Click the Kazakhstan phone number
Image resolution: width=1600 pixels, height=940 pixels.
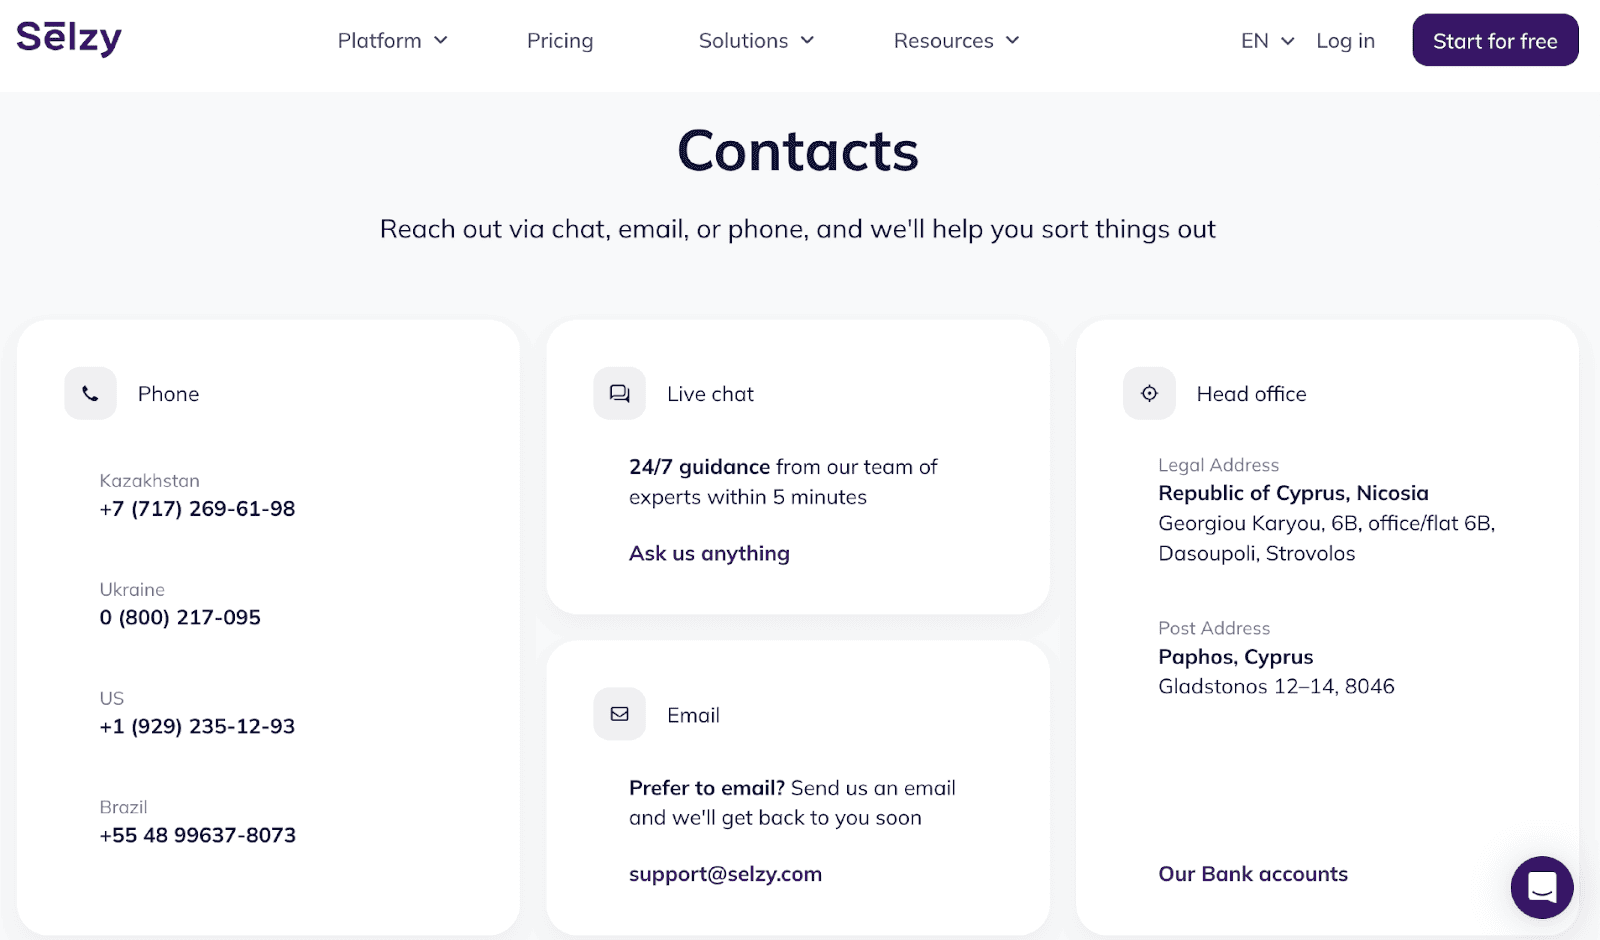(x=197, y=509)
